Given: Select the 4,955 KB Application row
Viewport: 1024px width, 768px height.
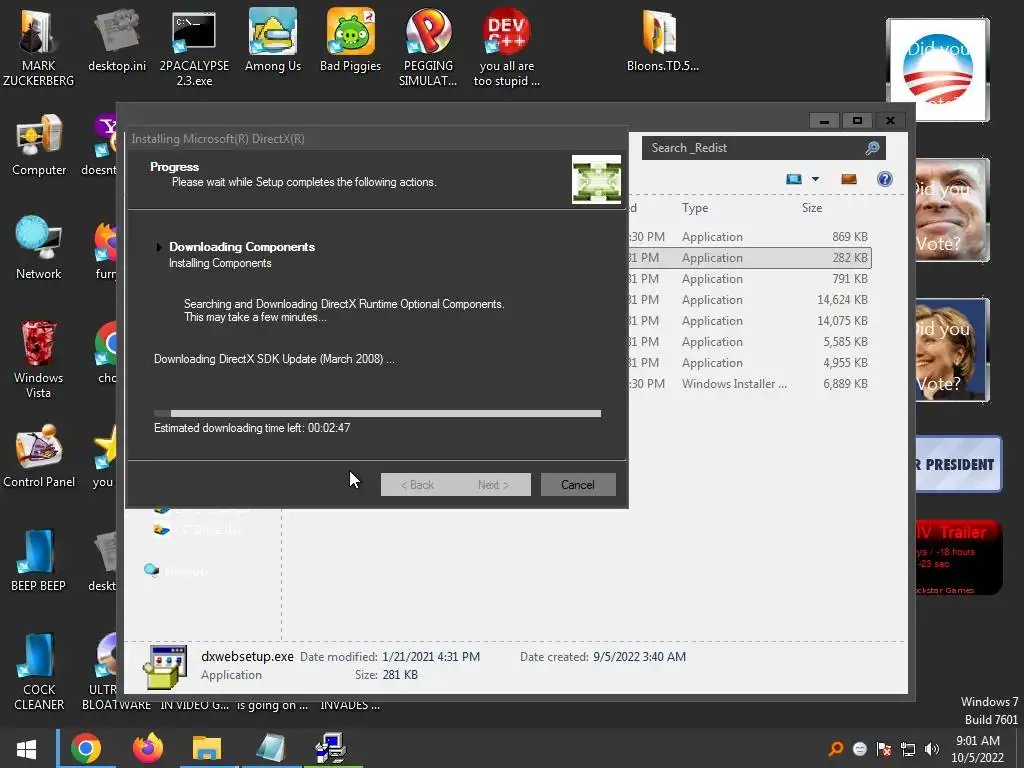Looking at the screenshot, I should [x=750, y=362].
